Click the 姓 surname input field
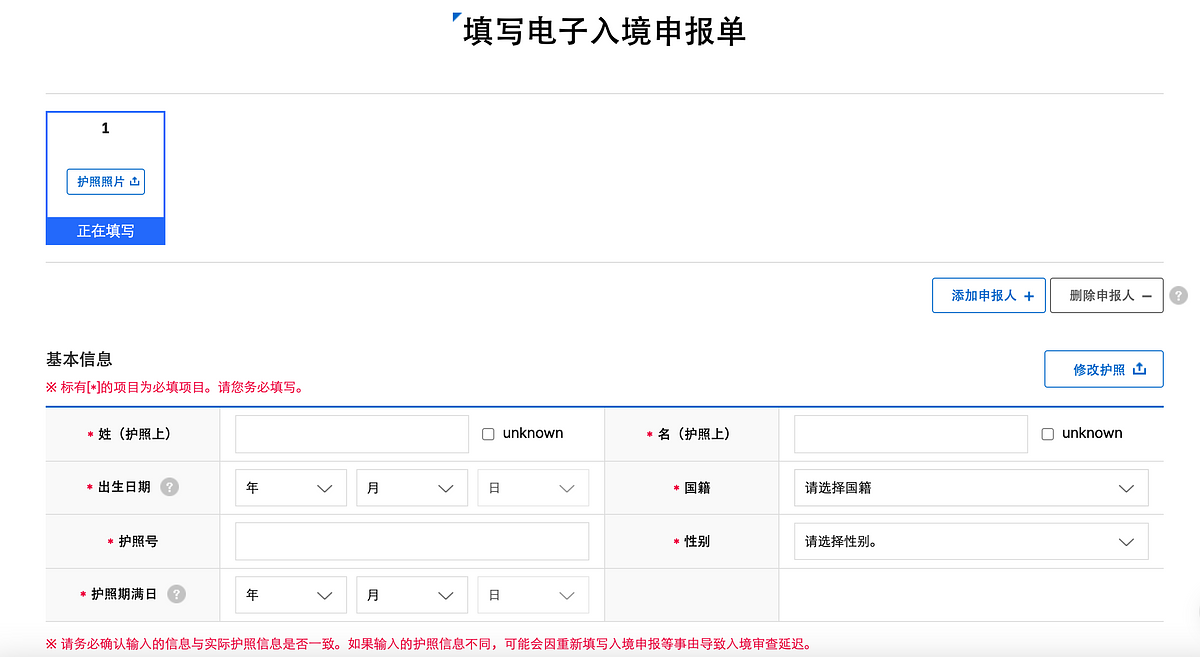The image size is (1200, 657). tap(351, 434)
